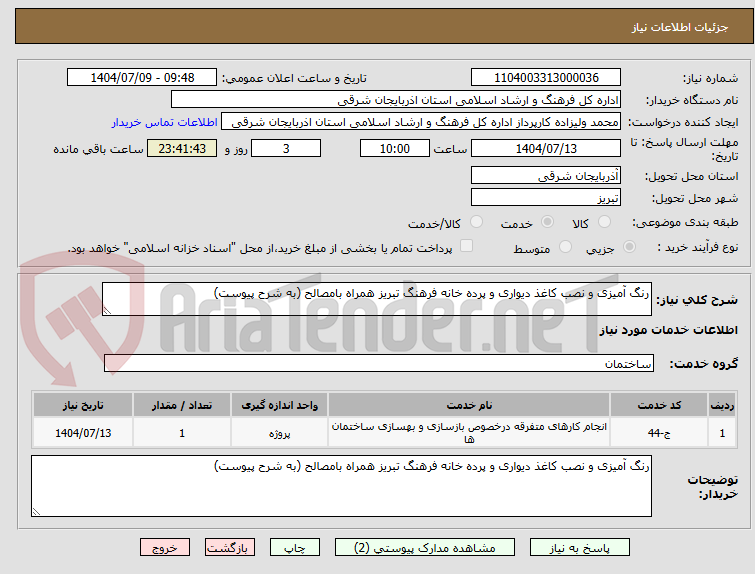Click the کد خدمت column header
Image resolution: width=755 pixels, height=574 pixels.
pos(659,405)
